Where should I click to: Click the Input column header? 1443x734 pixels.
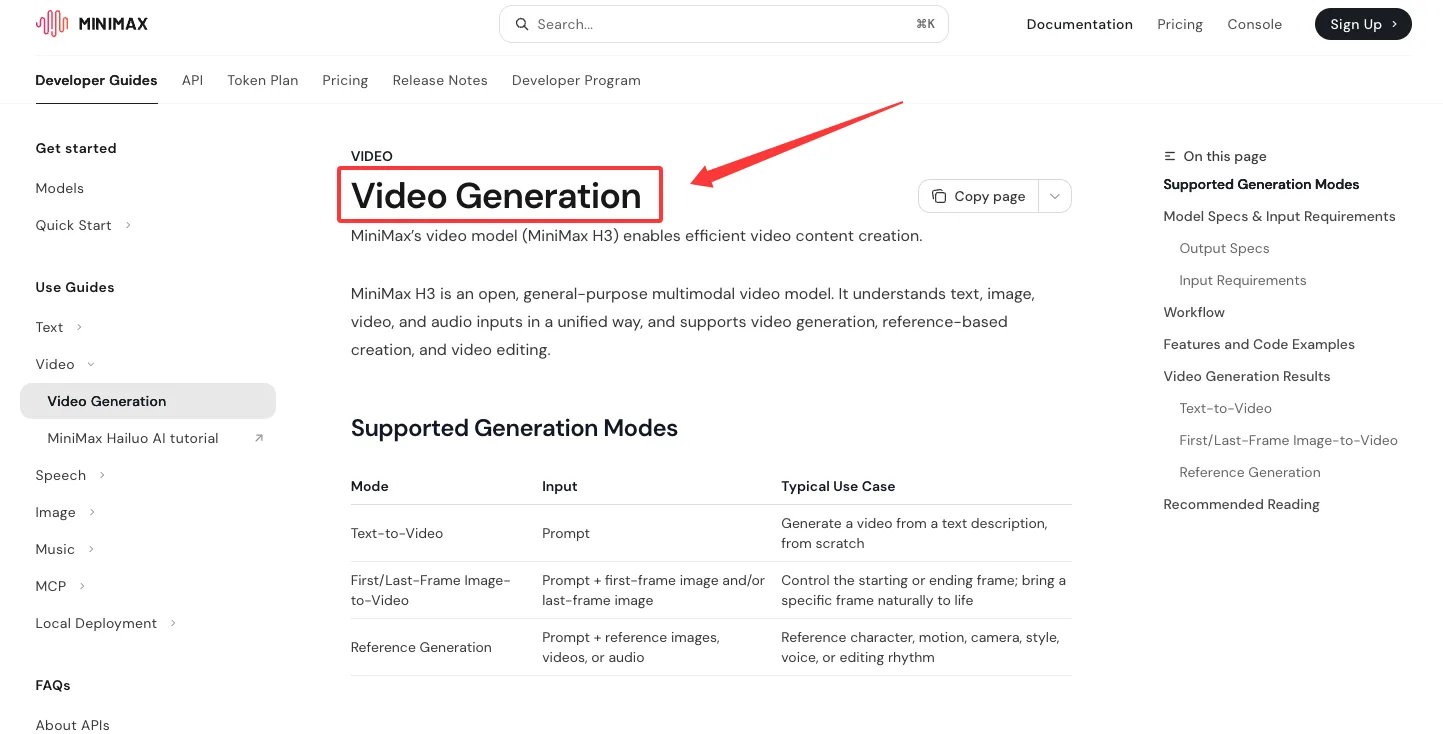560,486
